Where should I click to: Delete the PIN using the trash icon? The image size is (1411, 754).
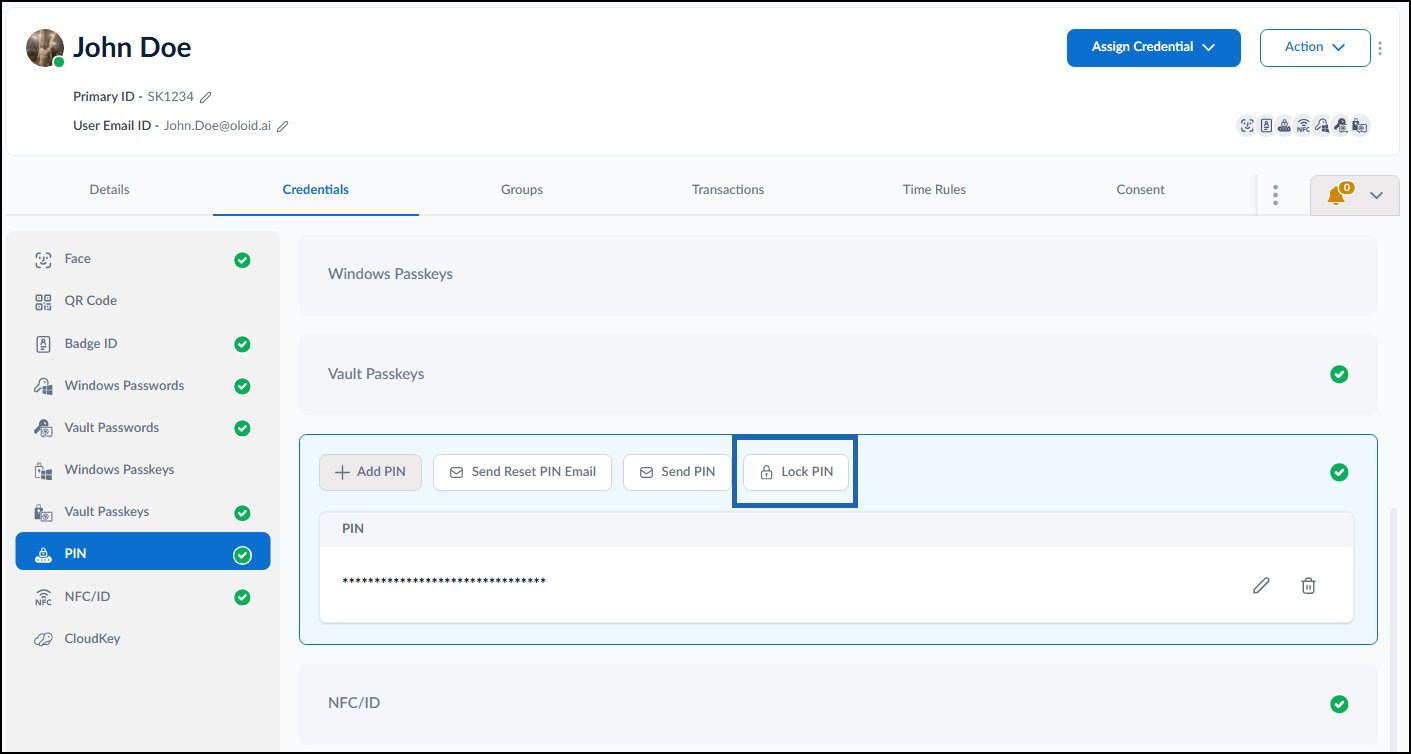click(1308, 585)
